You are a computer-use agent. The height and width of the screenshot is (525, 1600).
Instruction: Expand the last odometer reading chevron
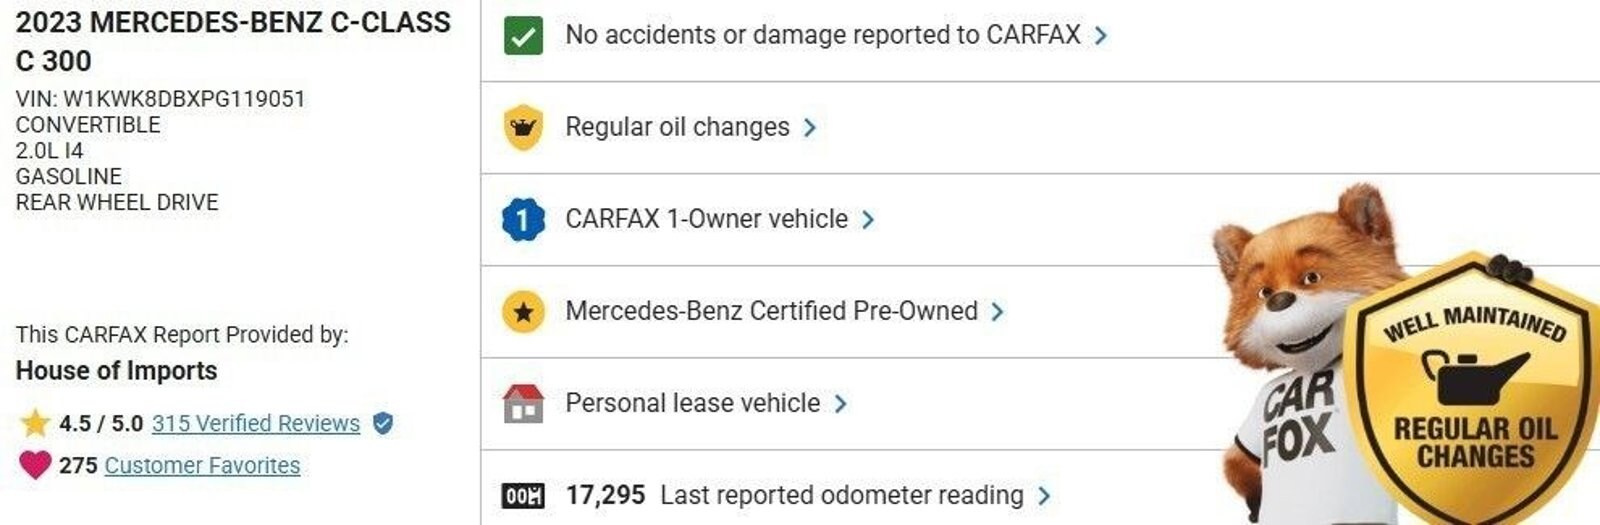pos(1044,496)
